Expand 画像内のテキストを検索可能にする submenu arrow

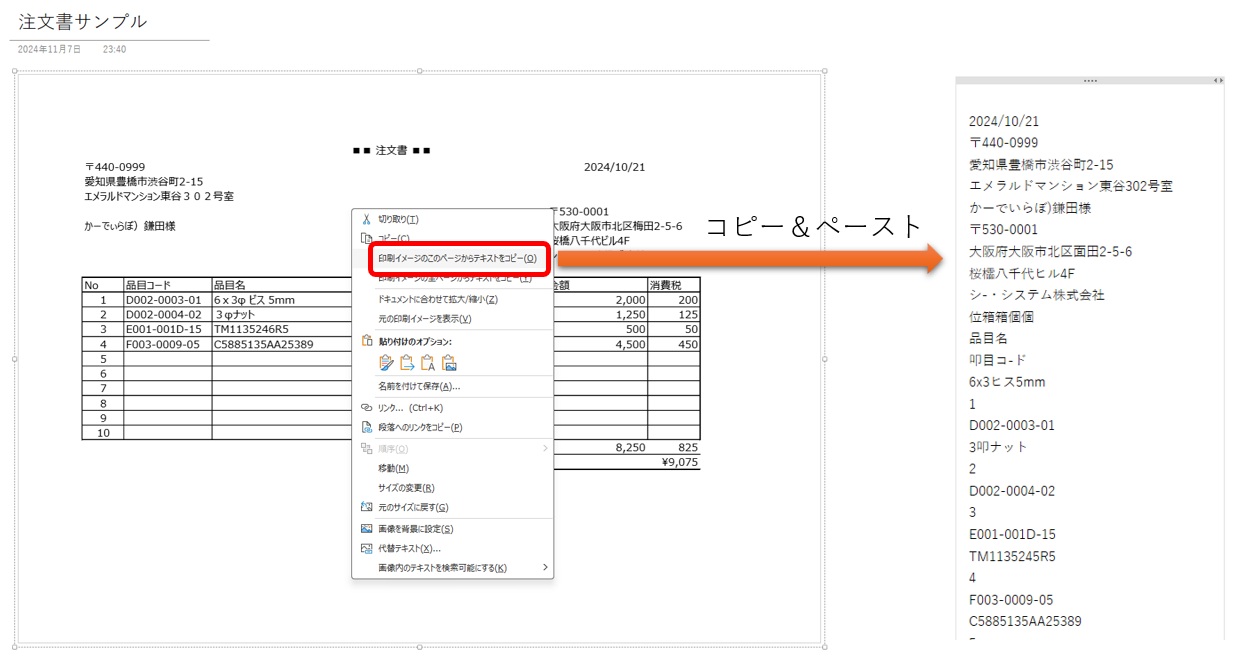pos(545,568)
